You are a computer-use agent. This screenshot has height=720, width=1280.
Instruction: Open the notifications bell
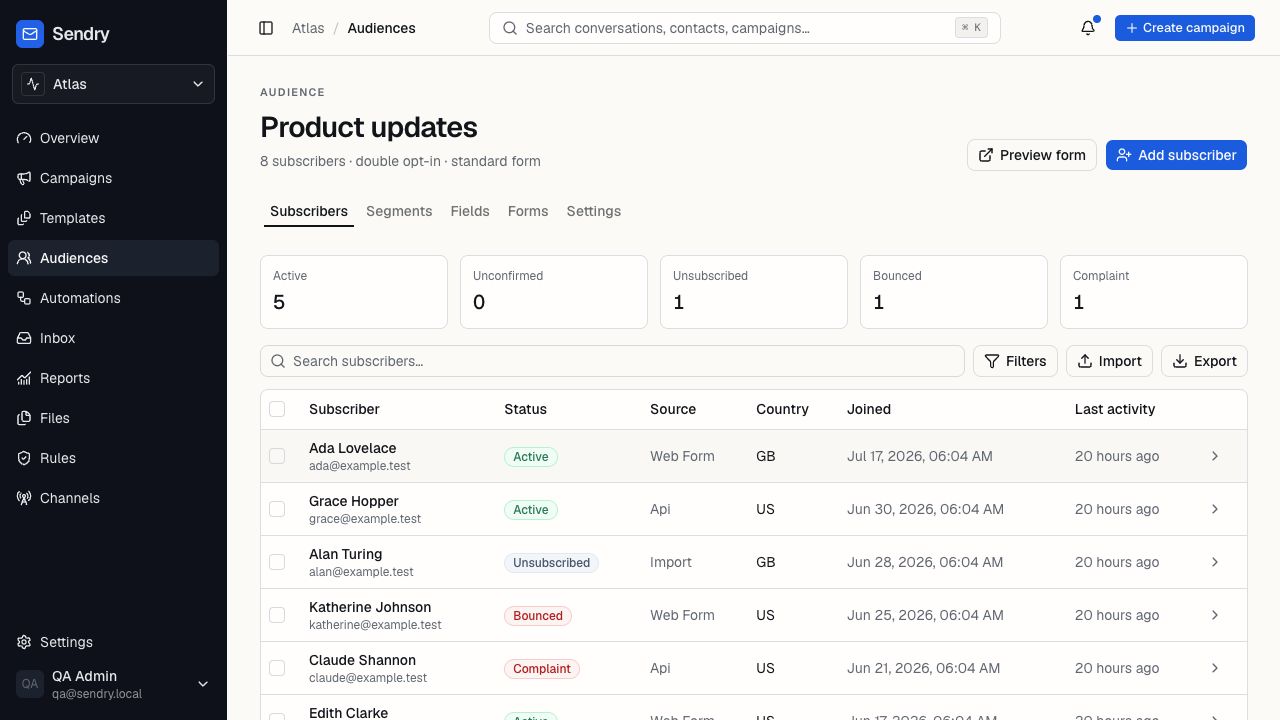coord(1088,28)
